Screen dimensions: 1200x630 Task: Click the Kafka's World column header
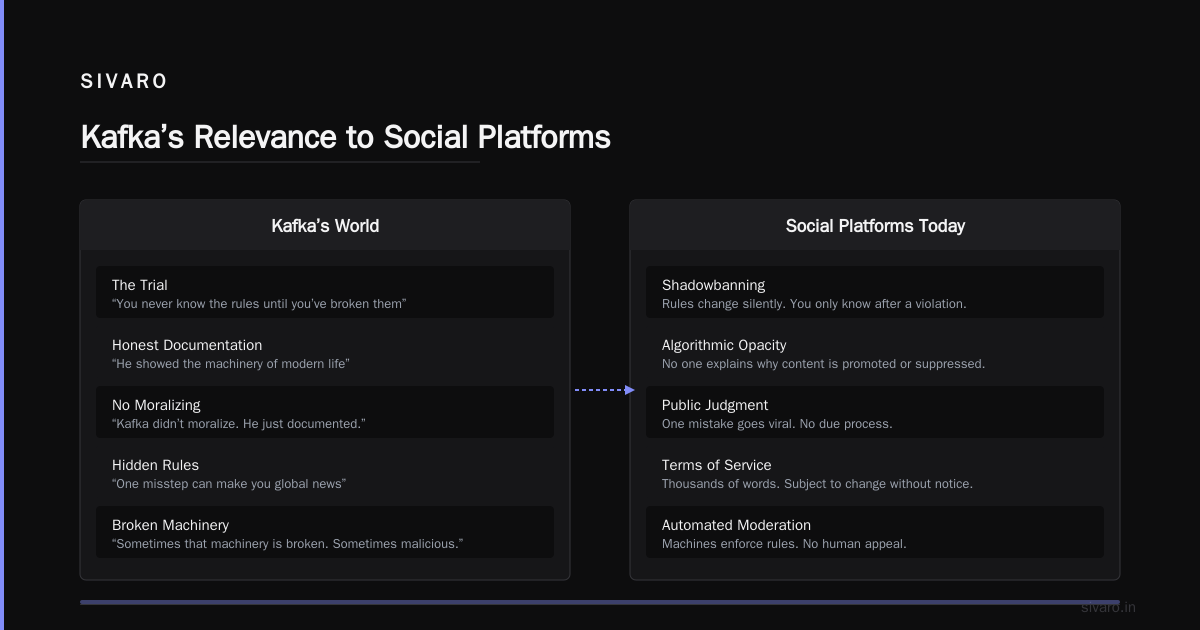coord(325,226)
